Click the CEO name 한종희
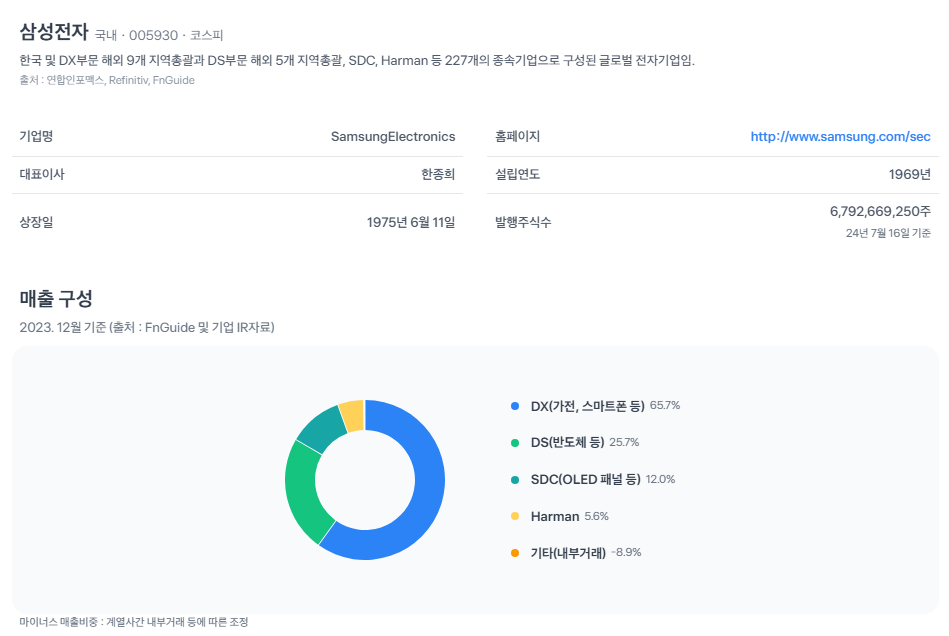The image size is (949, 636). (438, 174)
